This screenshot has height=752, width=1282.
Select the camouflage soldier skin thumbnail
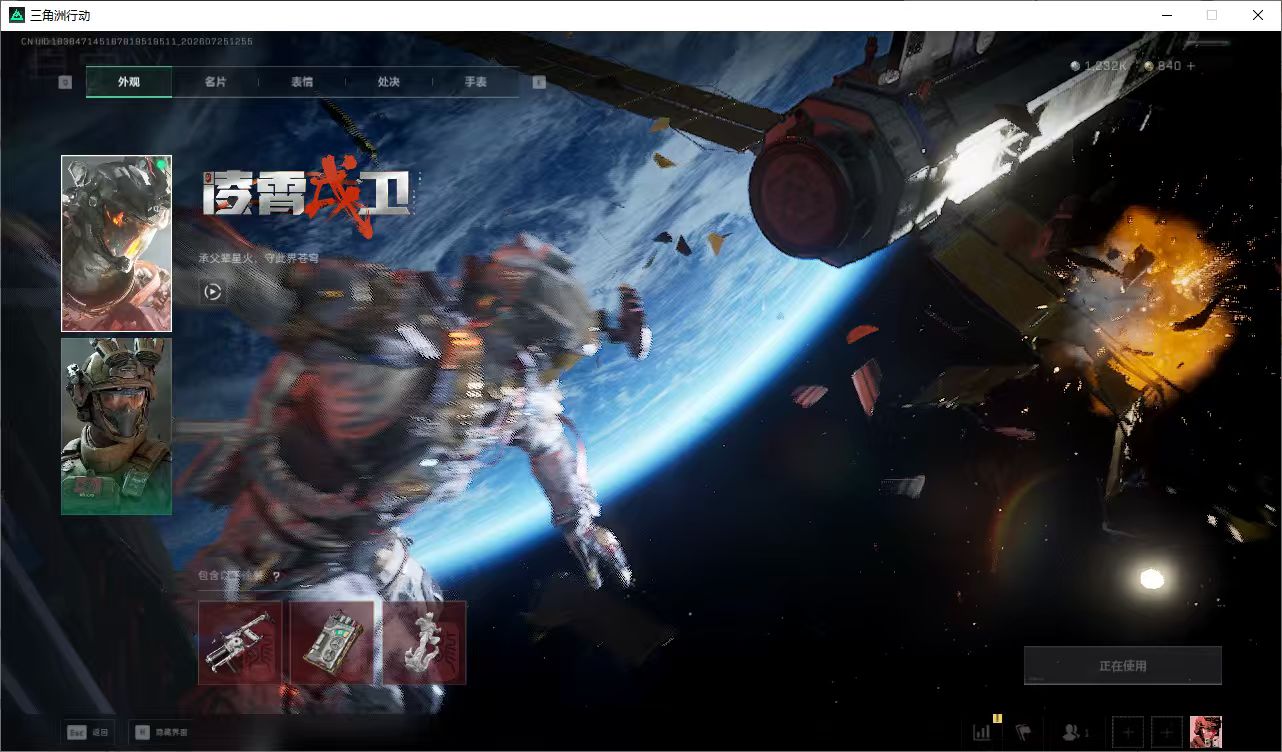[x=116, y=426]
